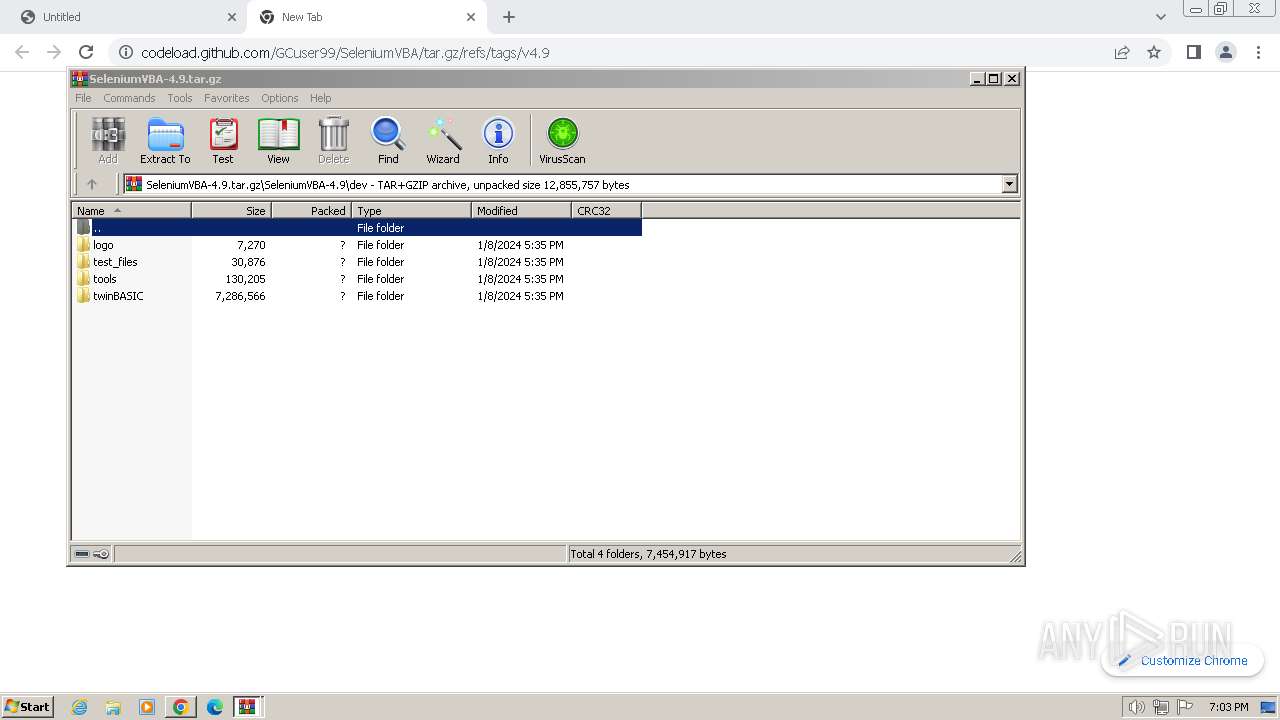Click the logo folder icon
Screen dimensions: 1280x720
[84, 245]
